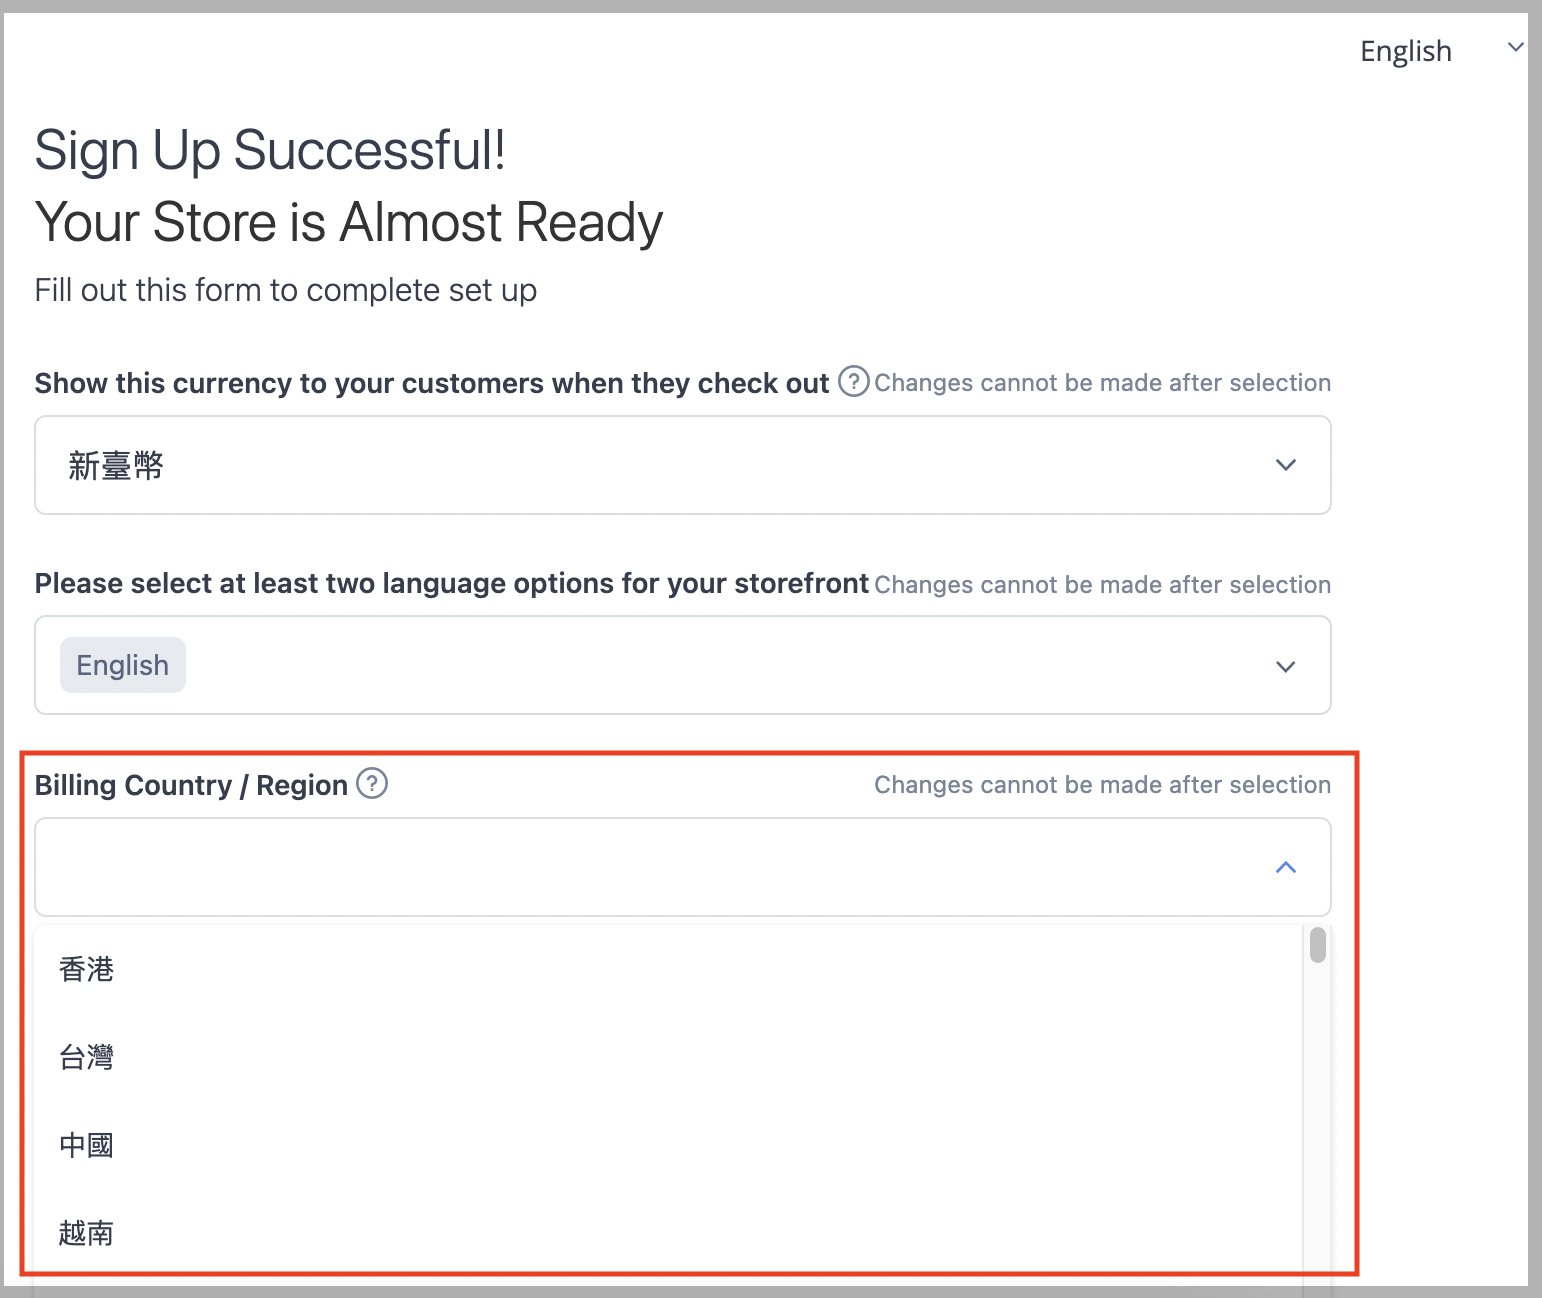Click the Billing Country / Region label
The image size is (1542, 1298).
tap(191, 785)
